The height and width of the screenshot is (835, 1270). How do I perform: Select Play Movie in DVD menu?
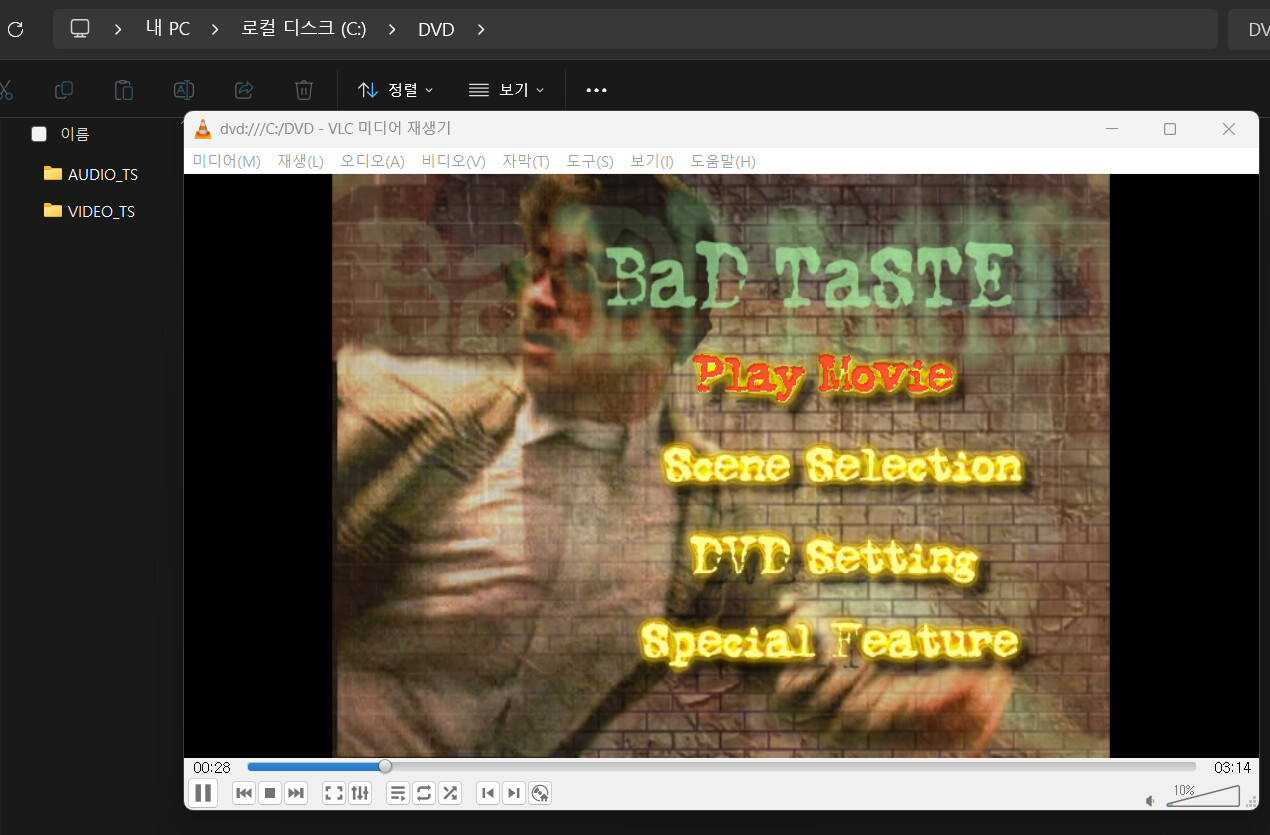(823, 375)
